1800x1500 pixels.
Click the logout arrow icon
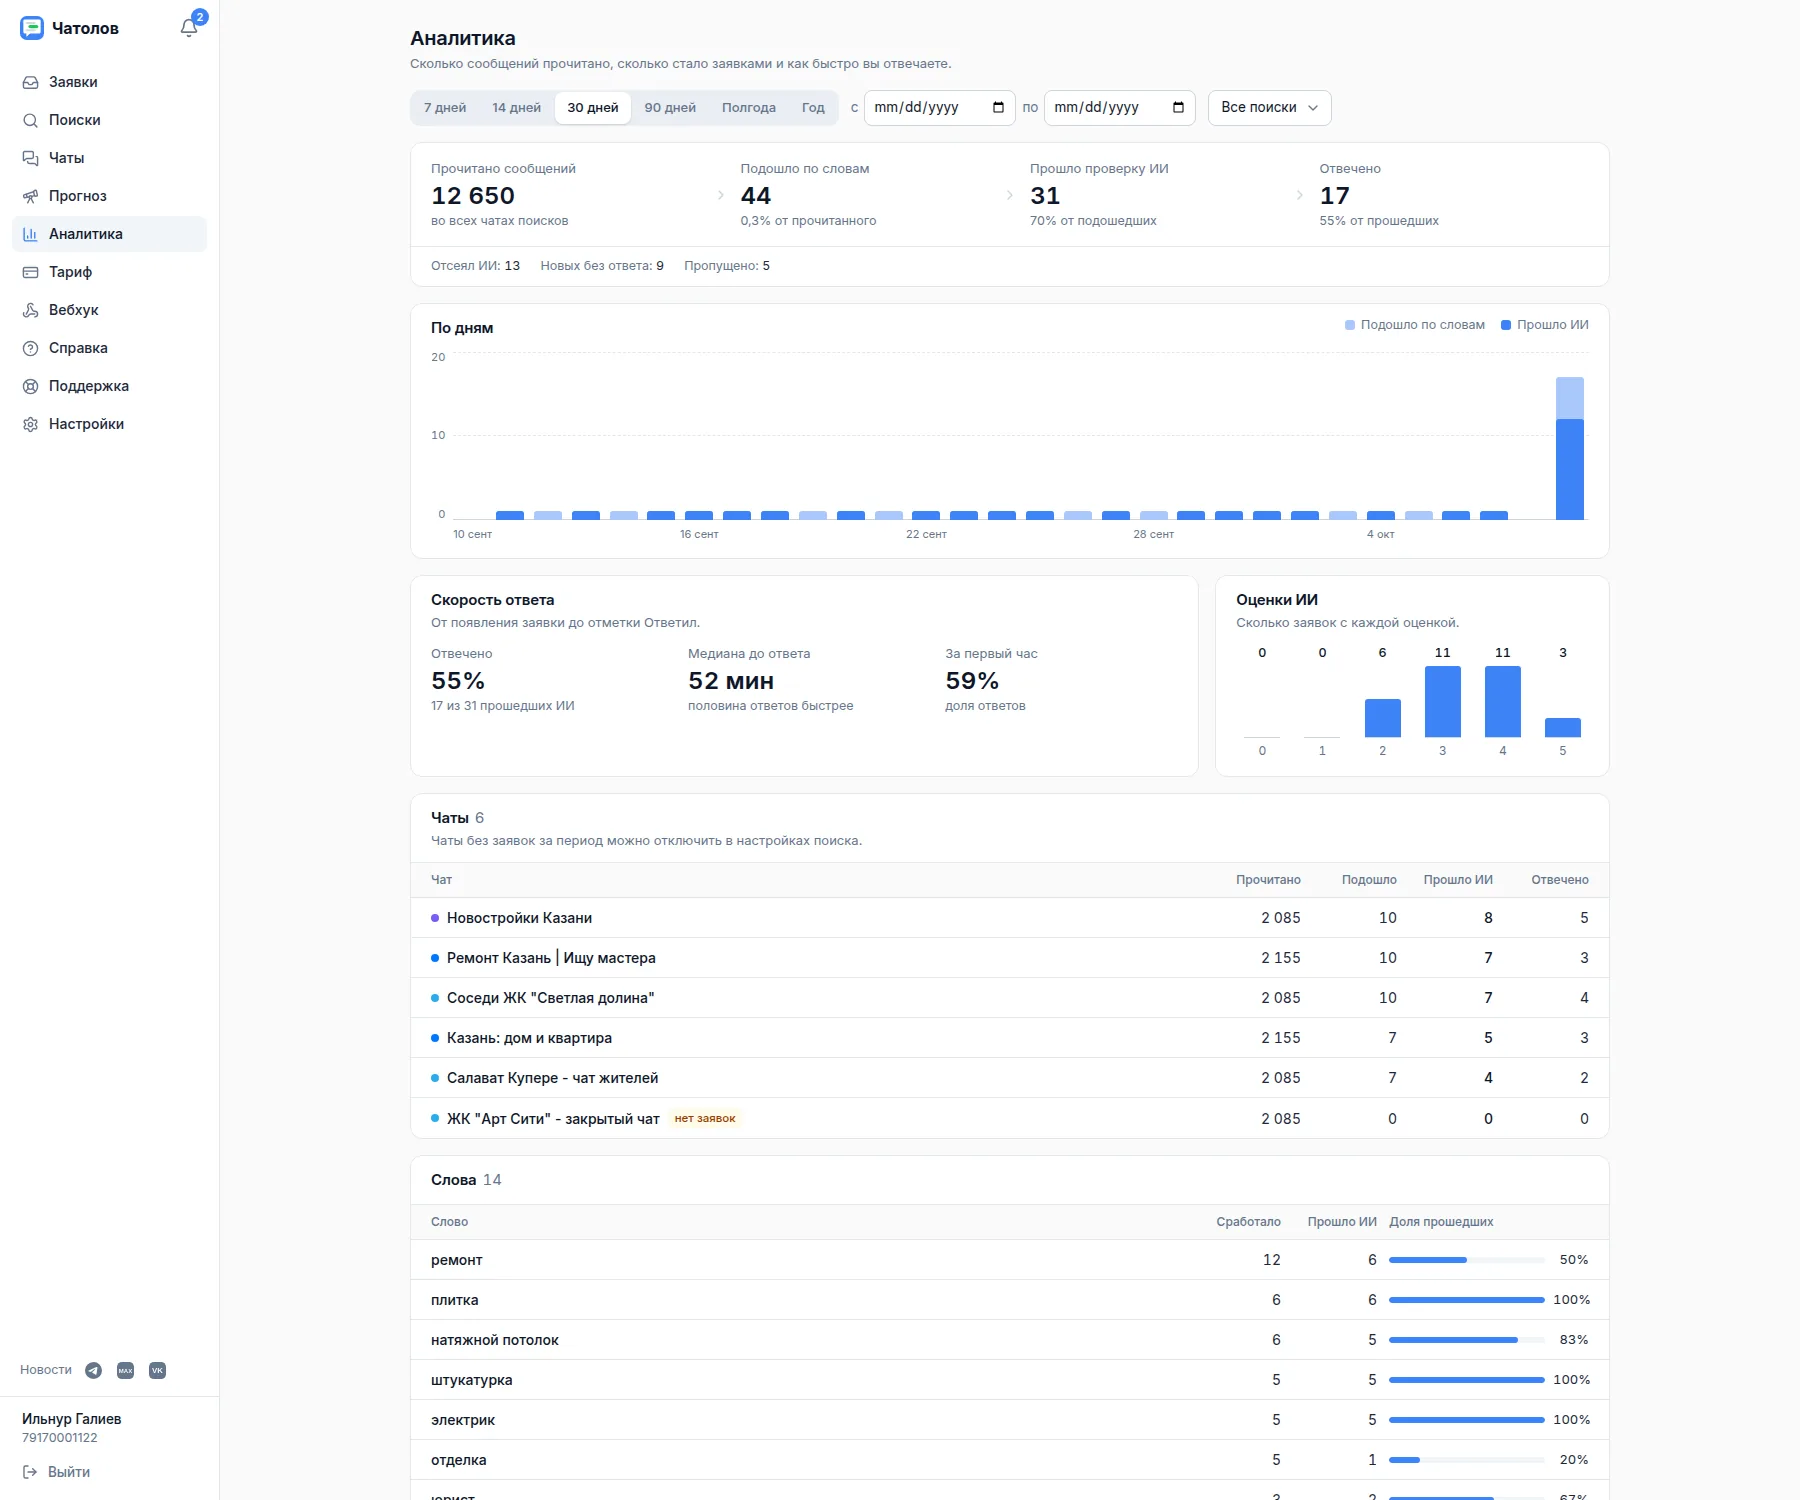pos(30,1472)
